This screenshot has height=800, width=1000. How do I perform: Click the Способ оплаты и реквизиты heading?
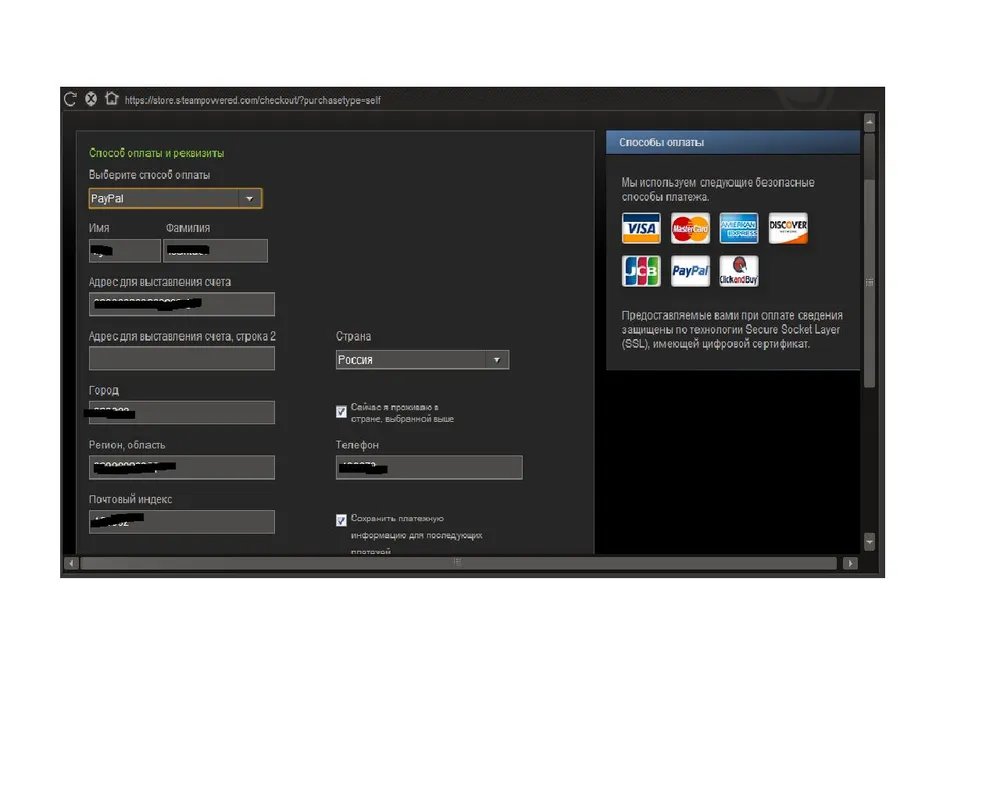coord(156,153)
